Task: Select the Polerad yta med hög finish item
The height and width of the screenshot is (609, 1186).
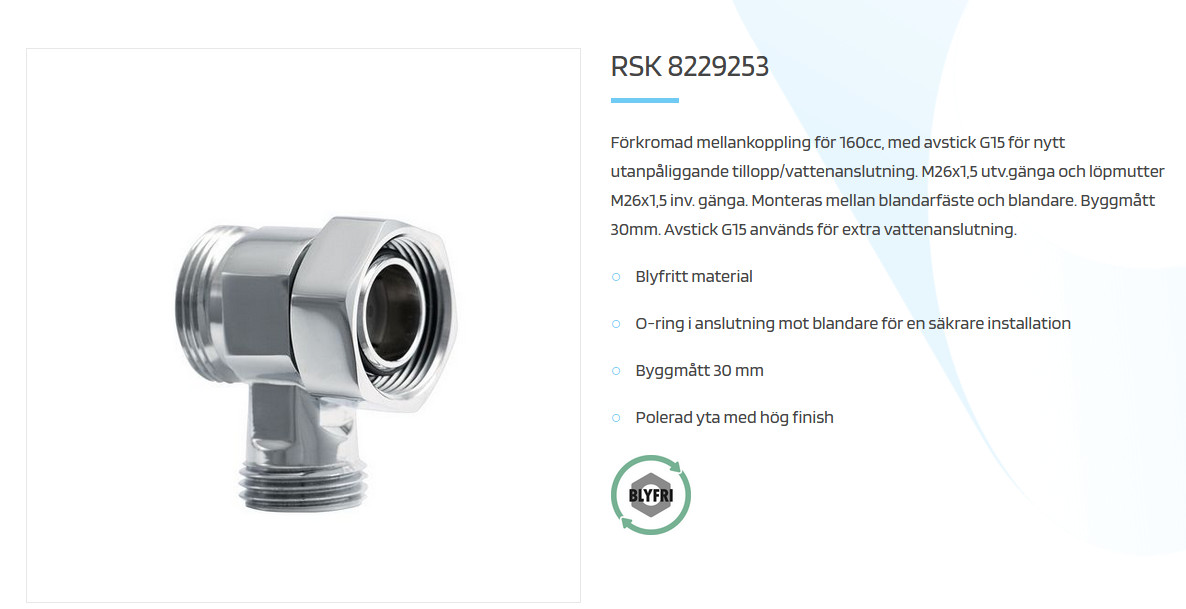Action: pos(734,418)
